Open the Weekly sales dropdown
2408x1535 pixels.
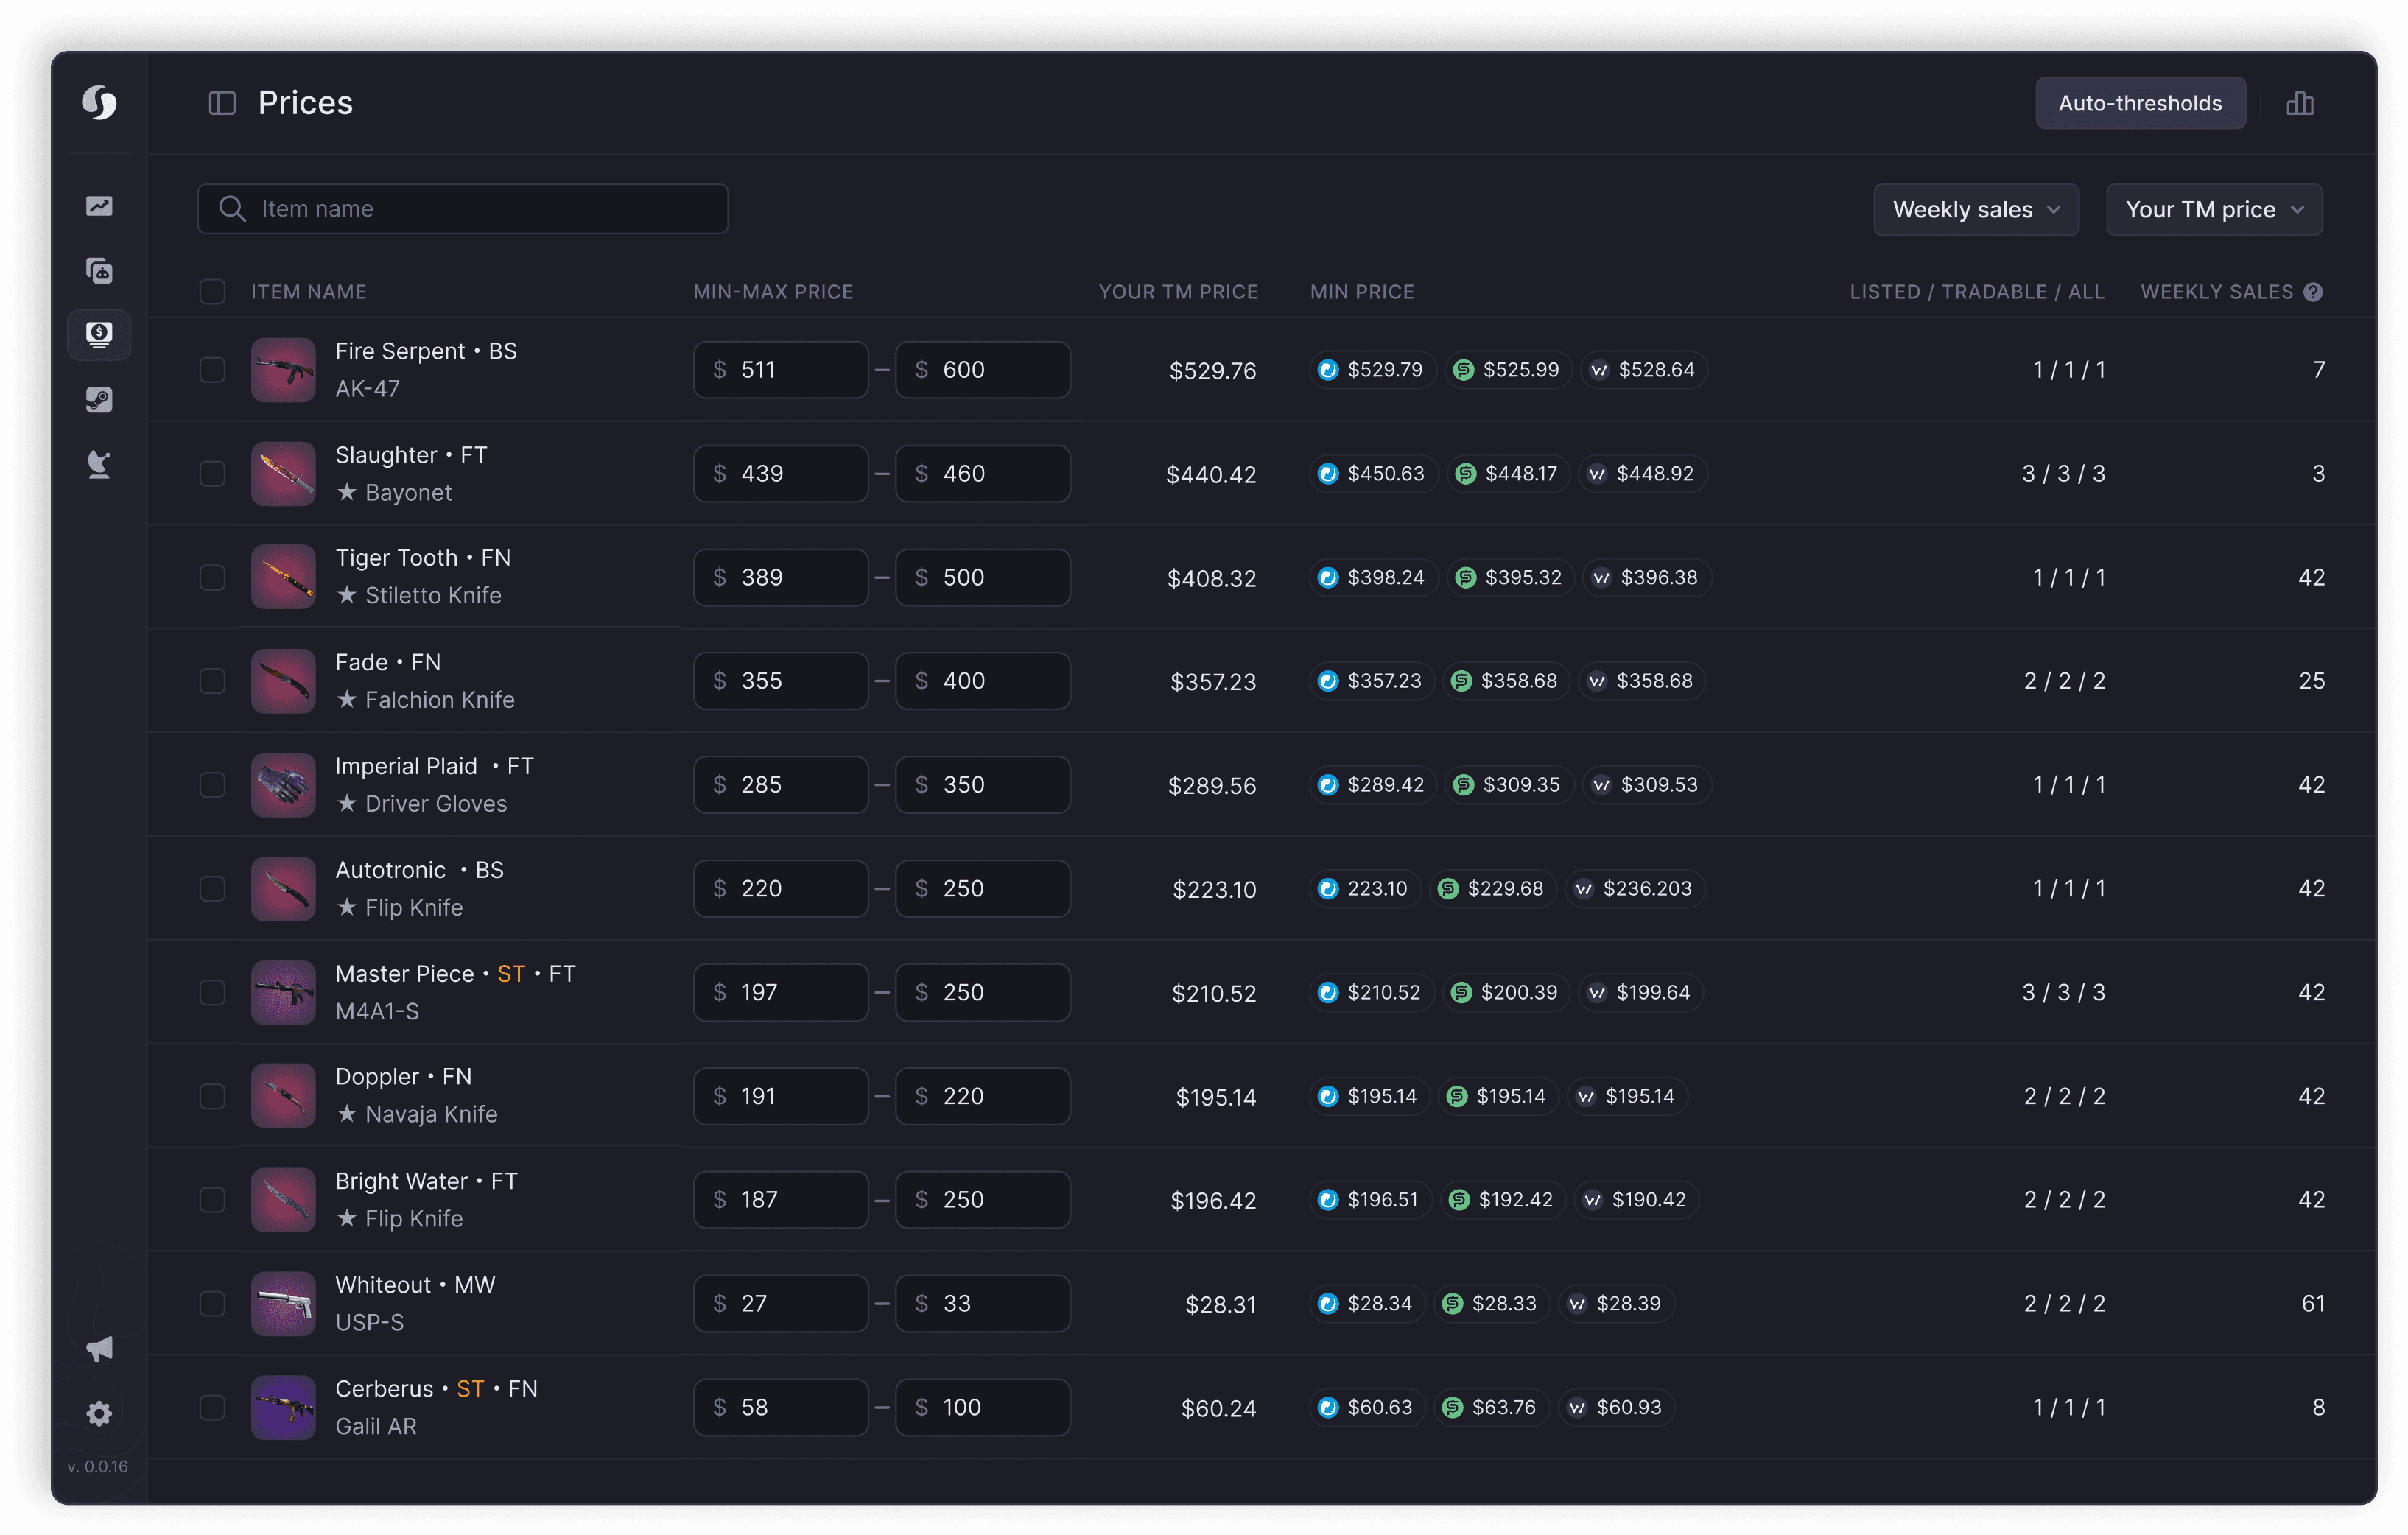(x=1975, y=210)
